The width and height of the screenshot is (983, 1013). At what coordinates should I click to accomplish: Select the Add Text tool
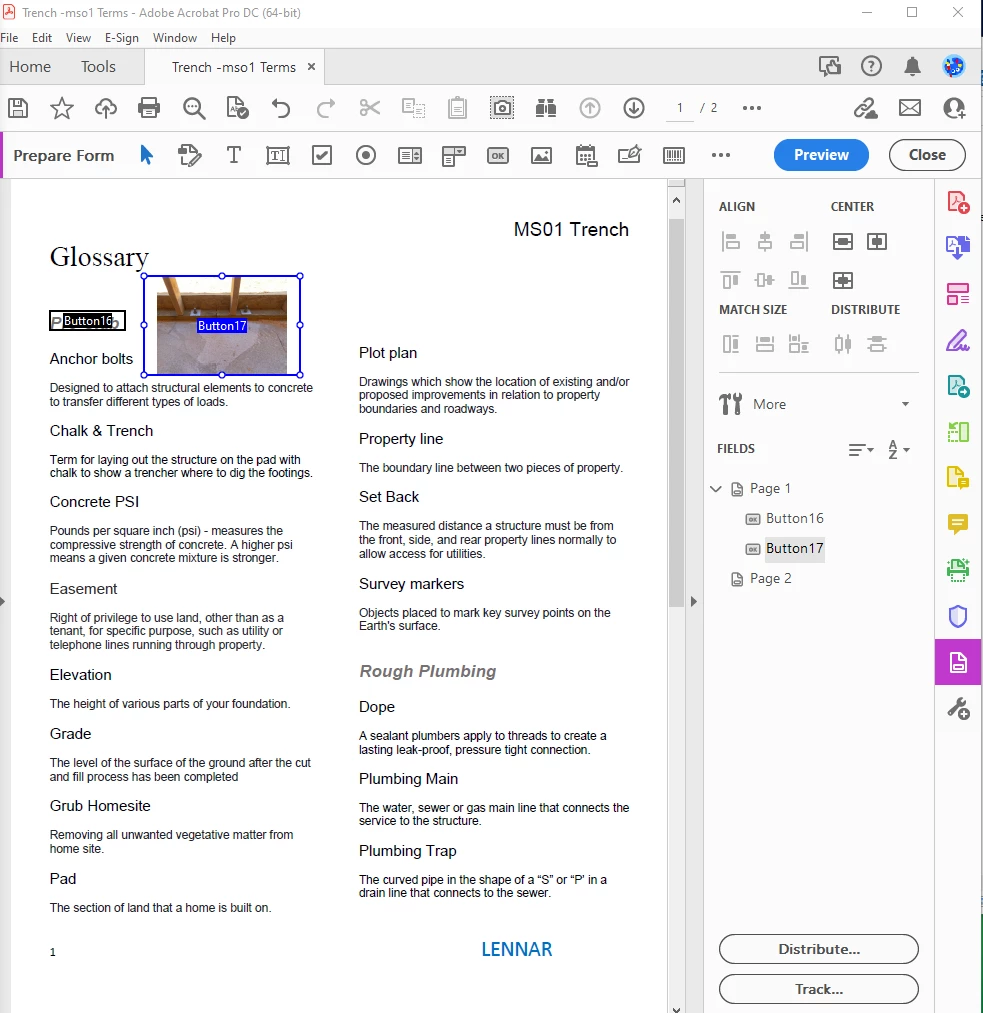(x=234, y=155)
